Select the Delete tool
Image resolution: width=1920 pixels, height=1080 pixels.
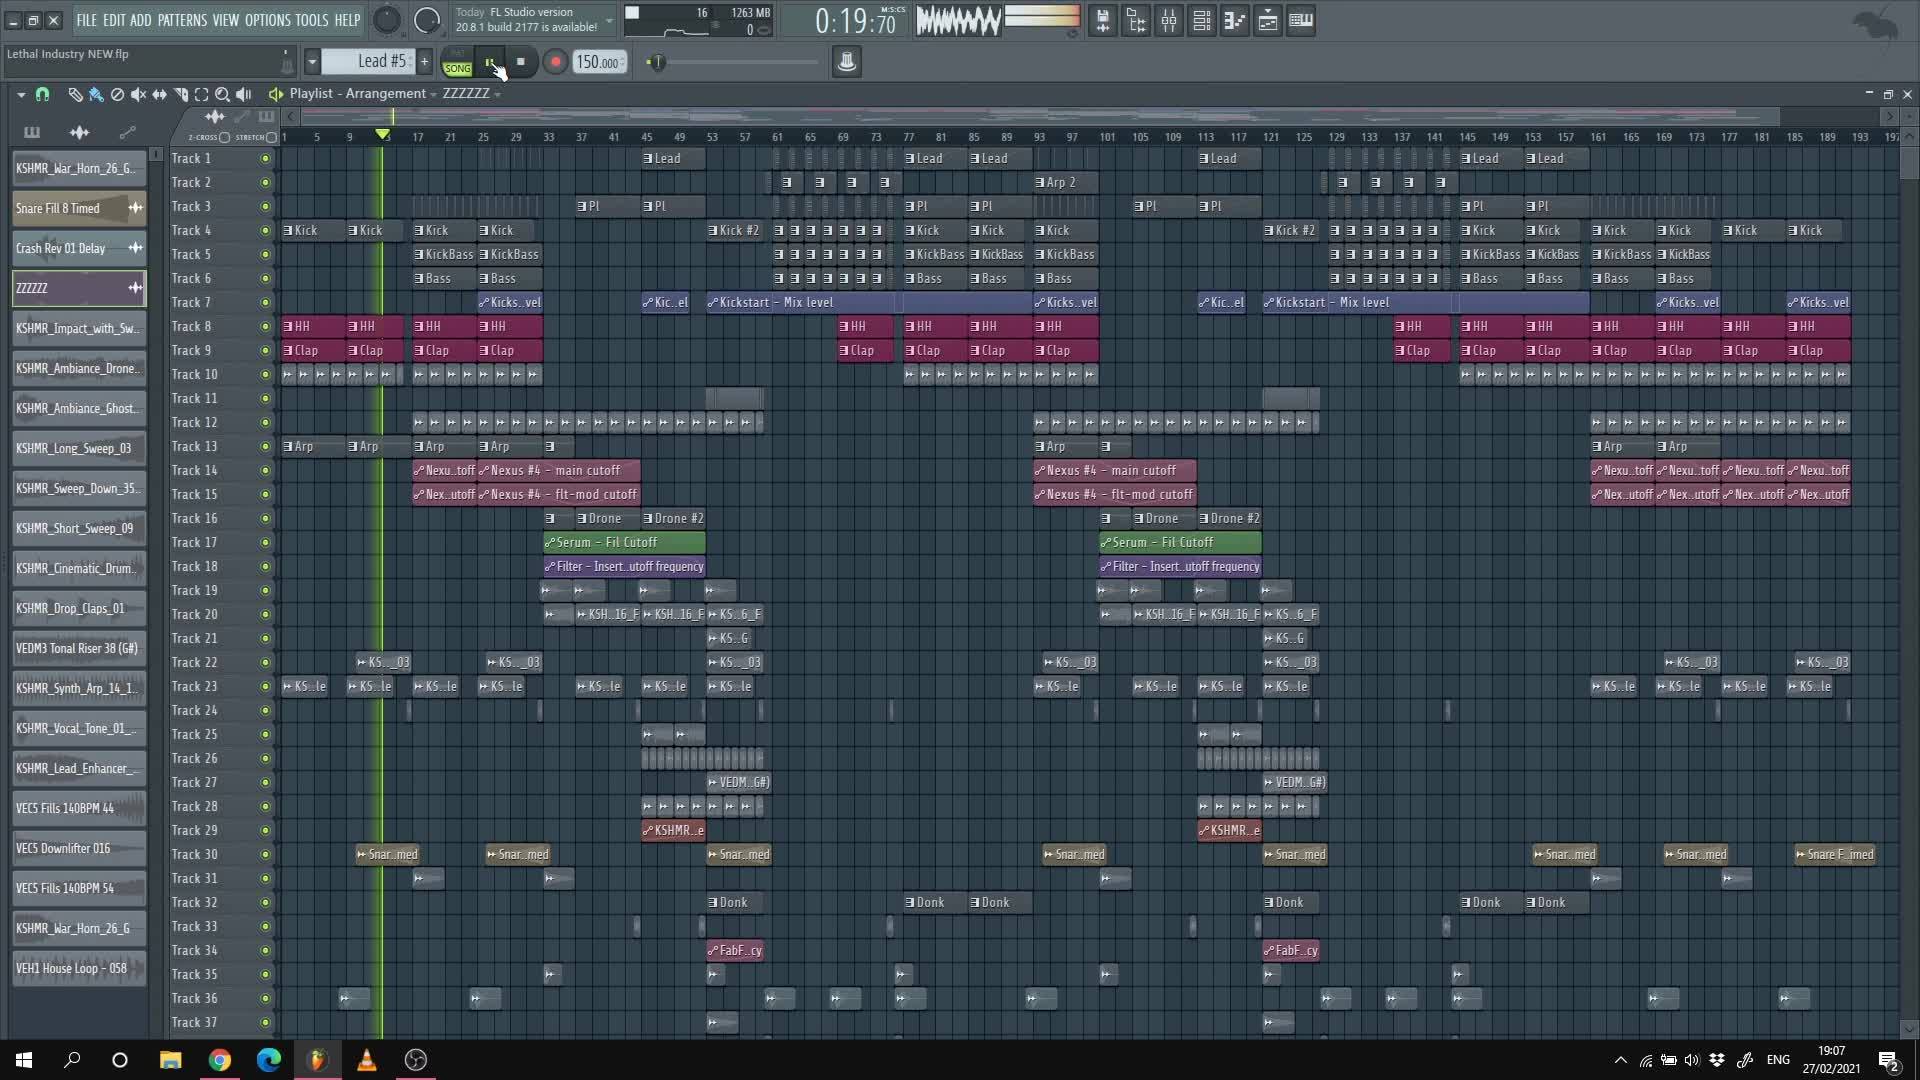(x=117, y=94)
